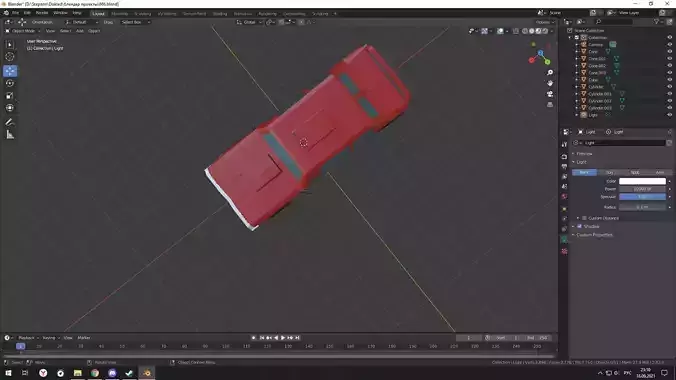Activate the Rotate tool
The height and width of the screenshot is (380, 676).
click(10, 83)
